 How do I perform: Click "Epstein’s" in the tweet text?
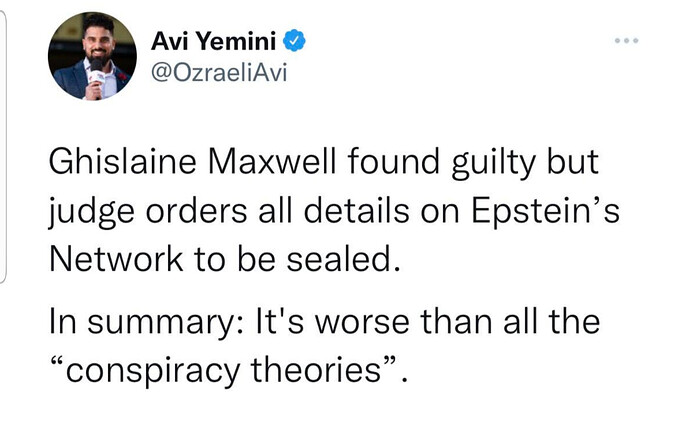click(x=546, y=212)
